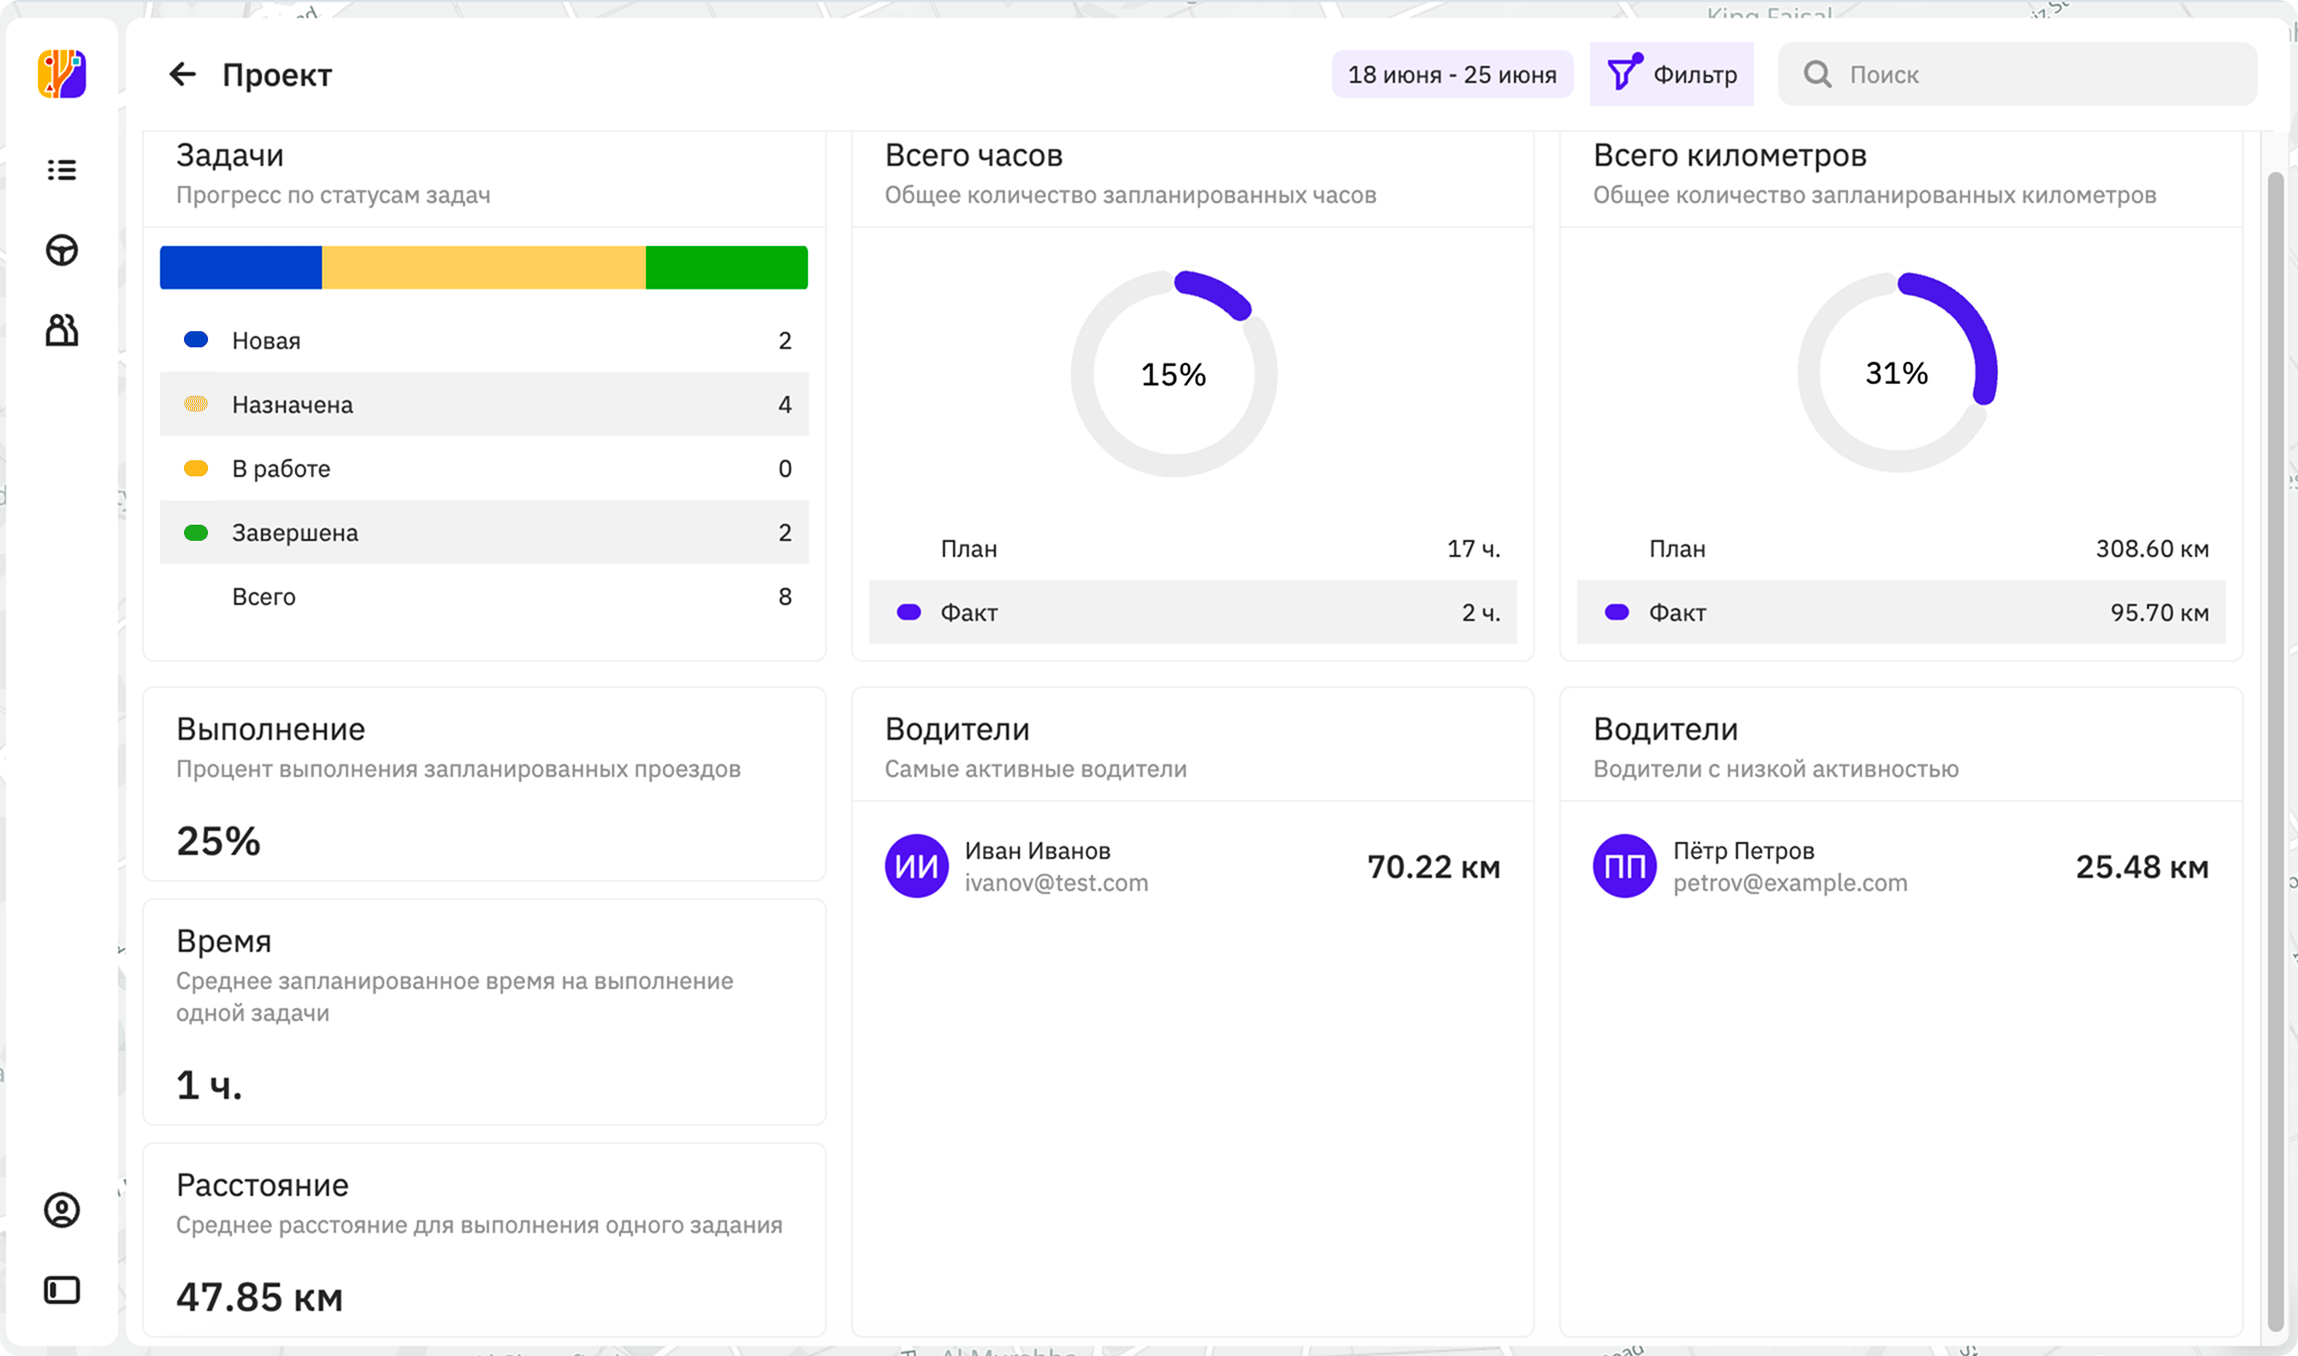Open the task list sidebar icon

coord(62,170)
